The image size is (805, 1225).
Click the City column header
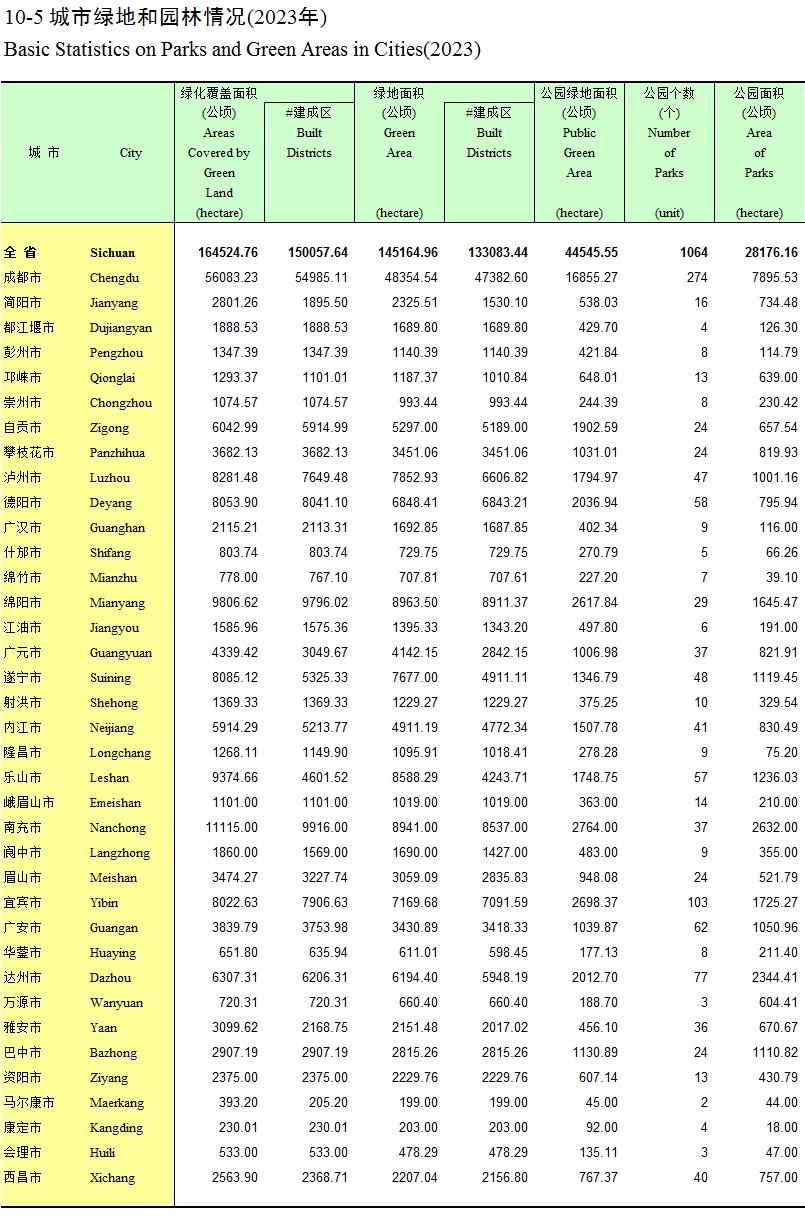[x=131, y=153]
